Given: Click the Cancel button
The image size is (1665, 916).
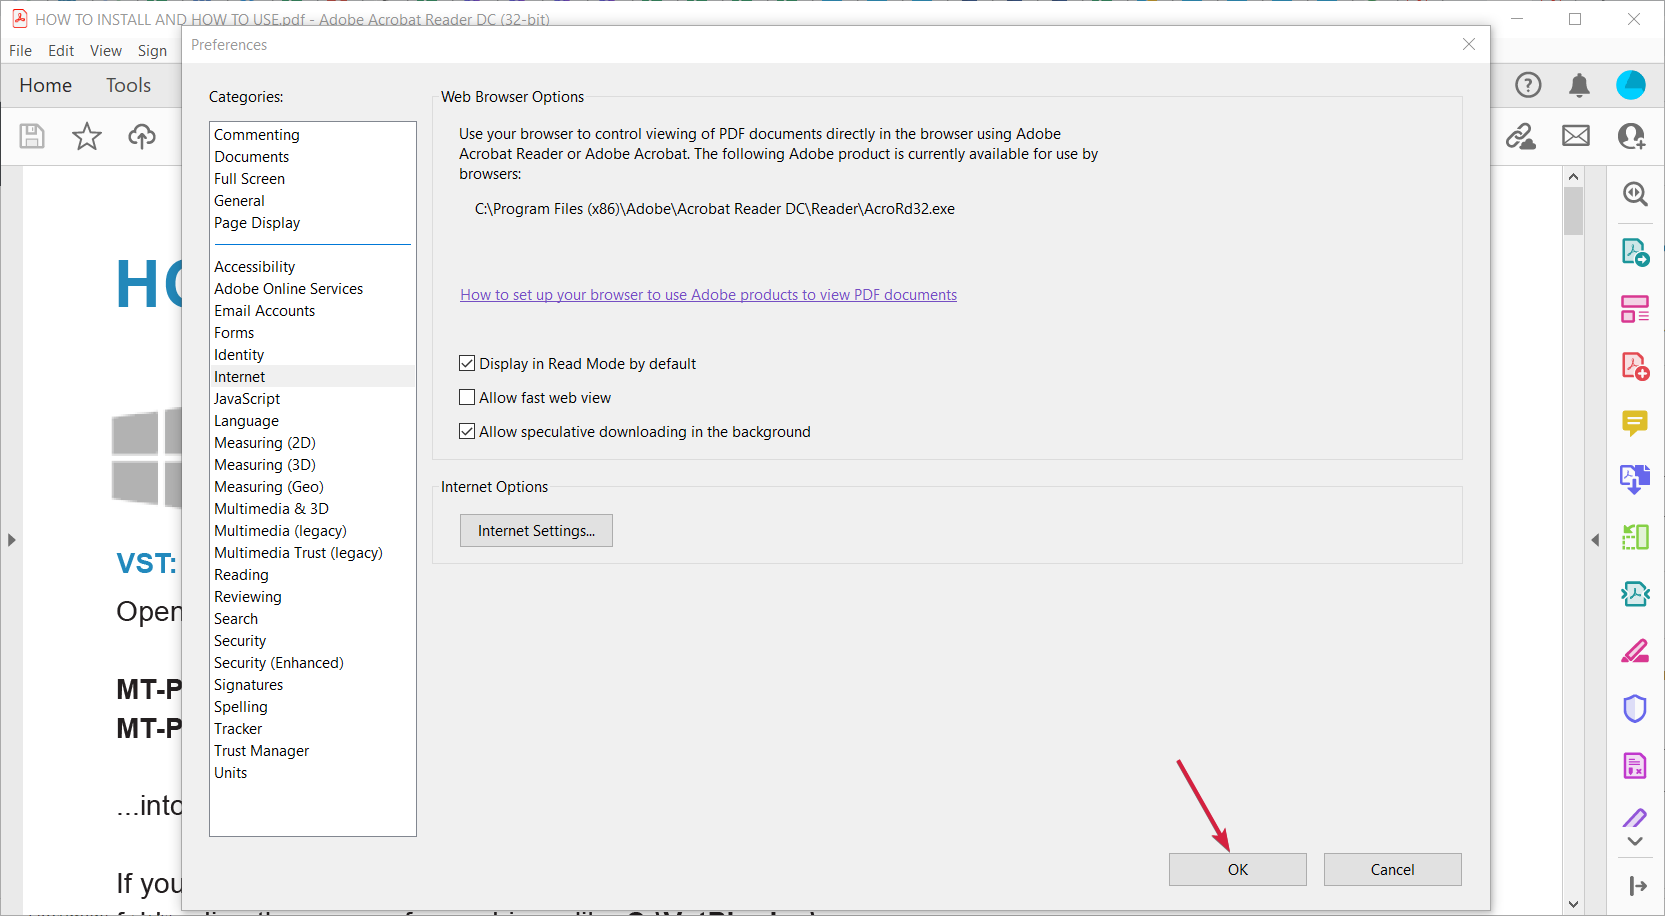Looking at the screenshot, I should coord(1393,870).
